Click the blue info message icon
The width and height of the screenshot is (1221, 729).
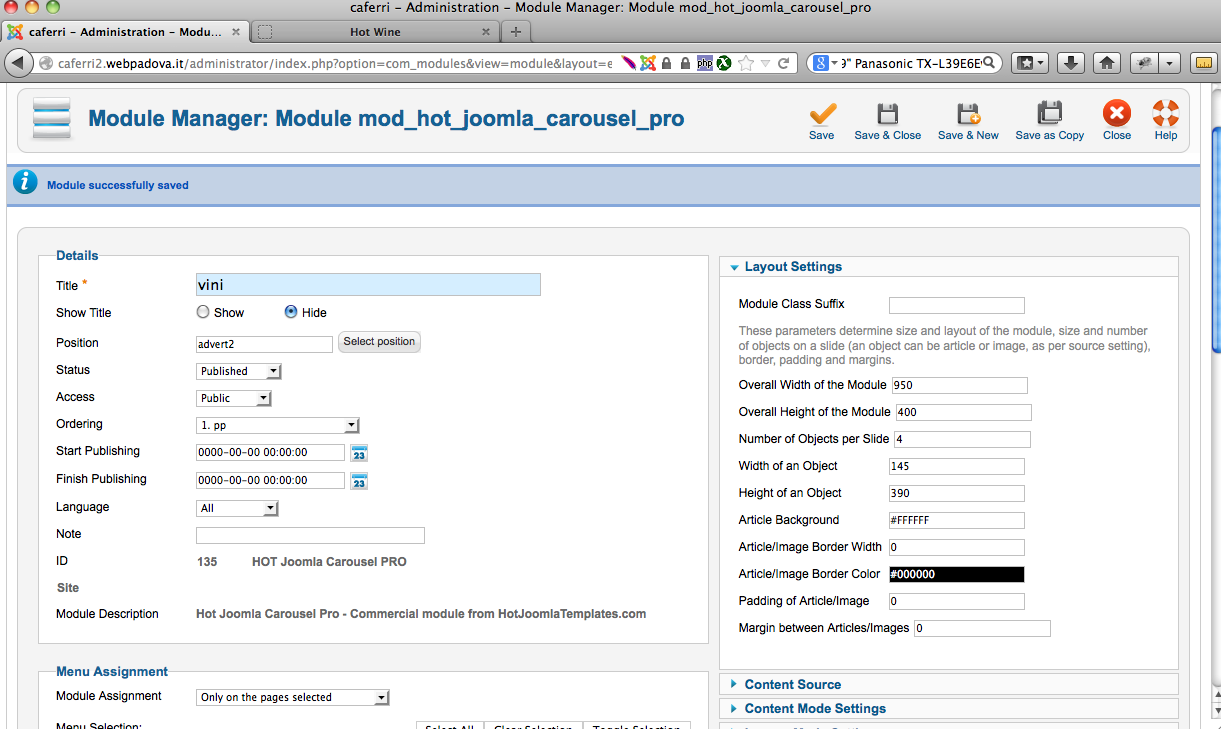(26, 183)
